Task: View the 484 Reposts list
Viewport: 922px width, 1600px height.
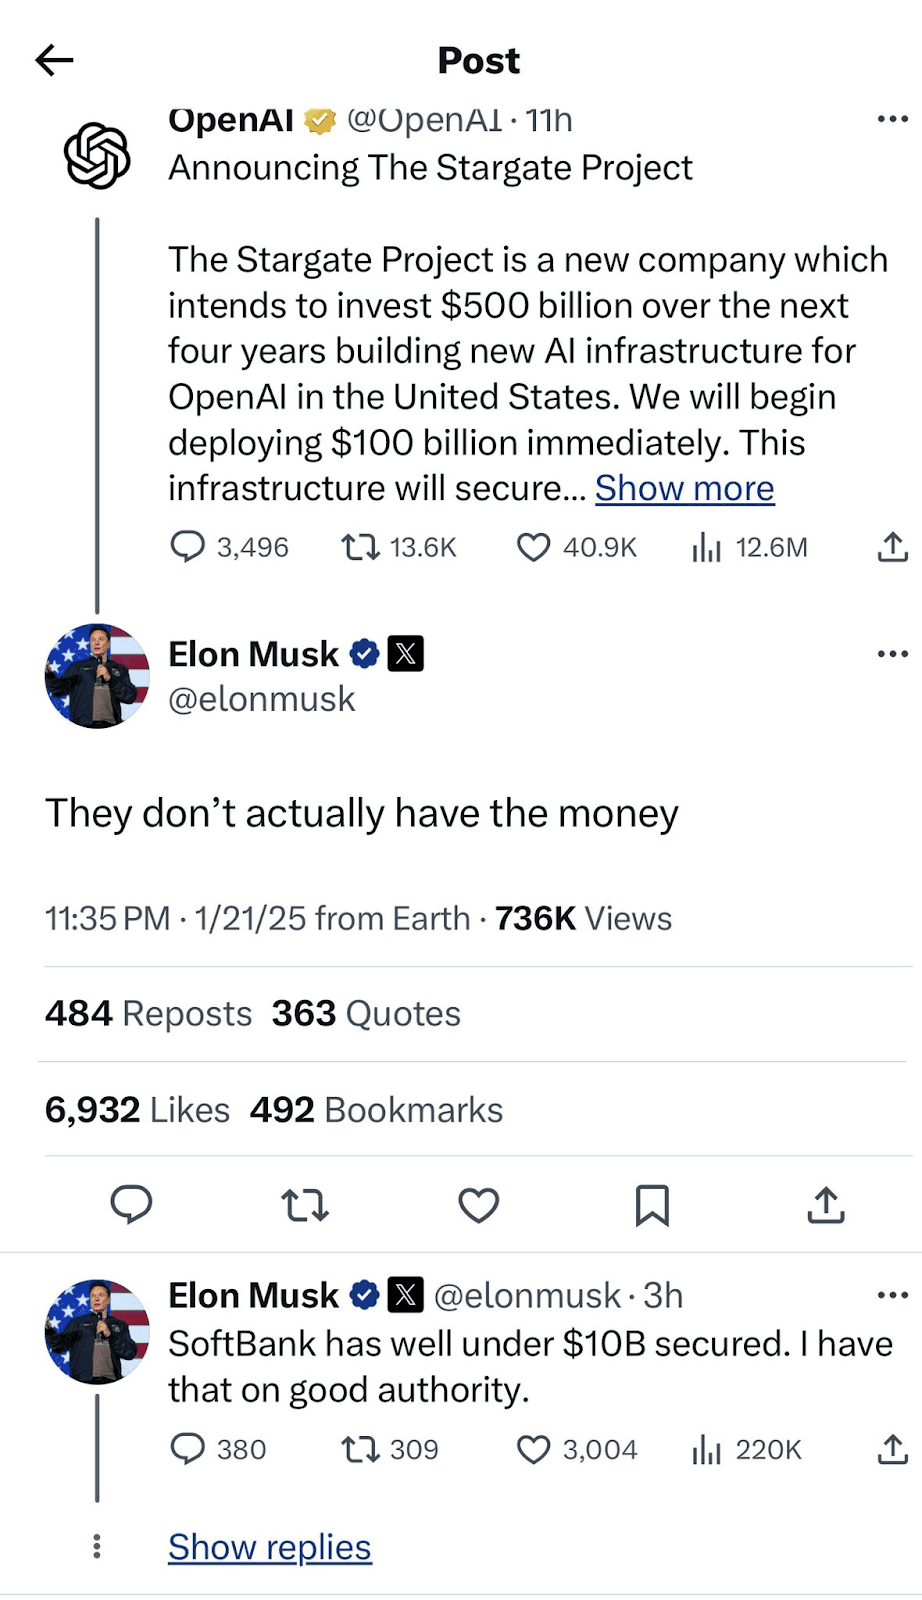Action: 148,1012
